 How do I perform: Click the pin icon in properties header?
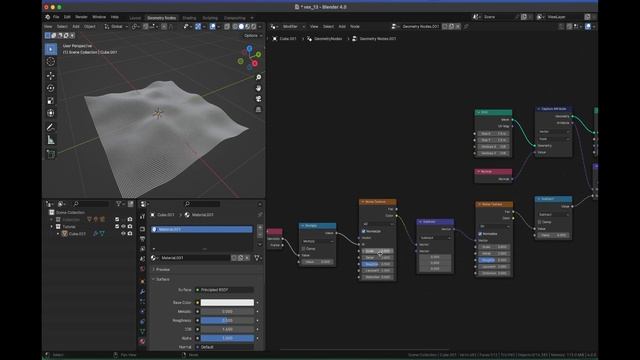tap(260, 215)
